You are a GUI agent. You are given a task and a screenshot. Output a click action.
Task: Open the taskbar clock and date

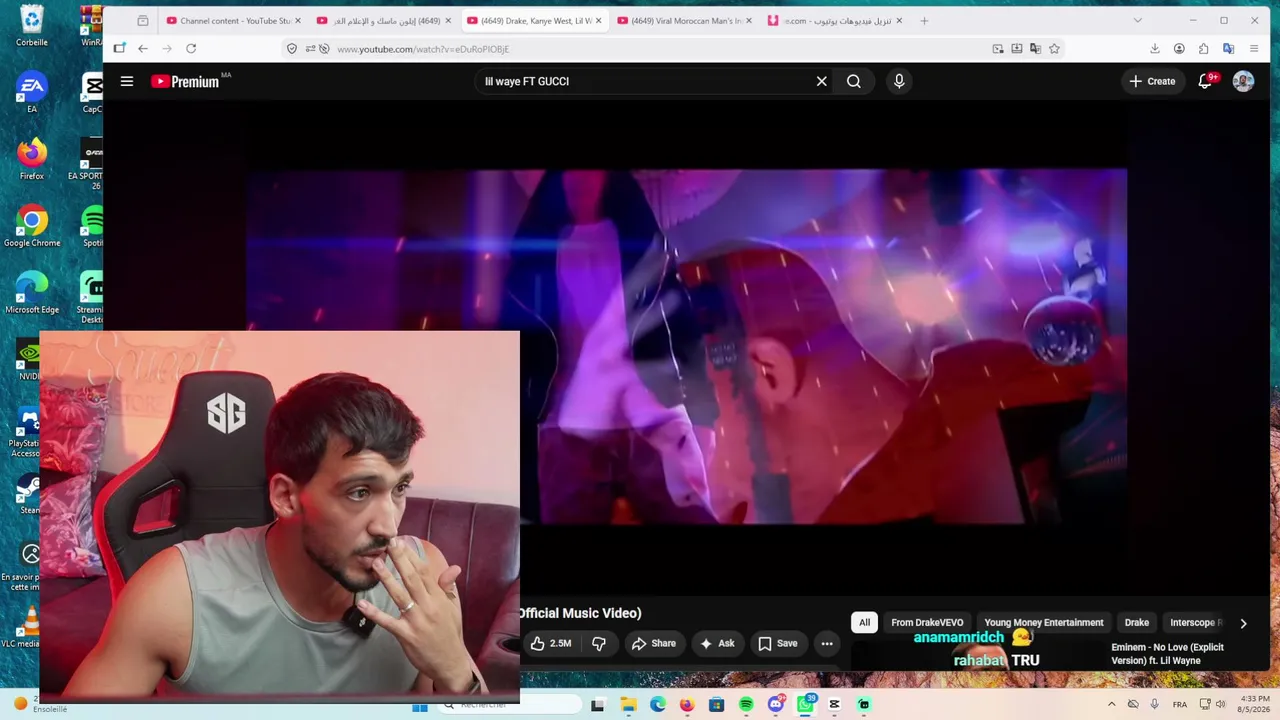[x=1255, y=704]
